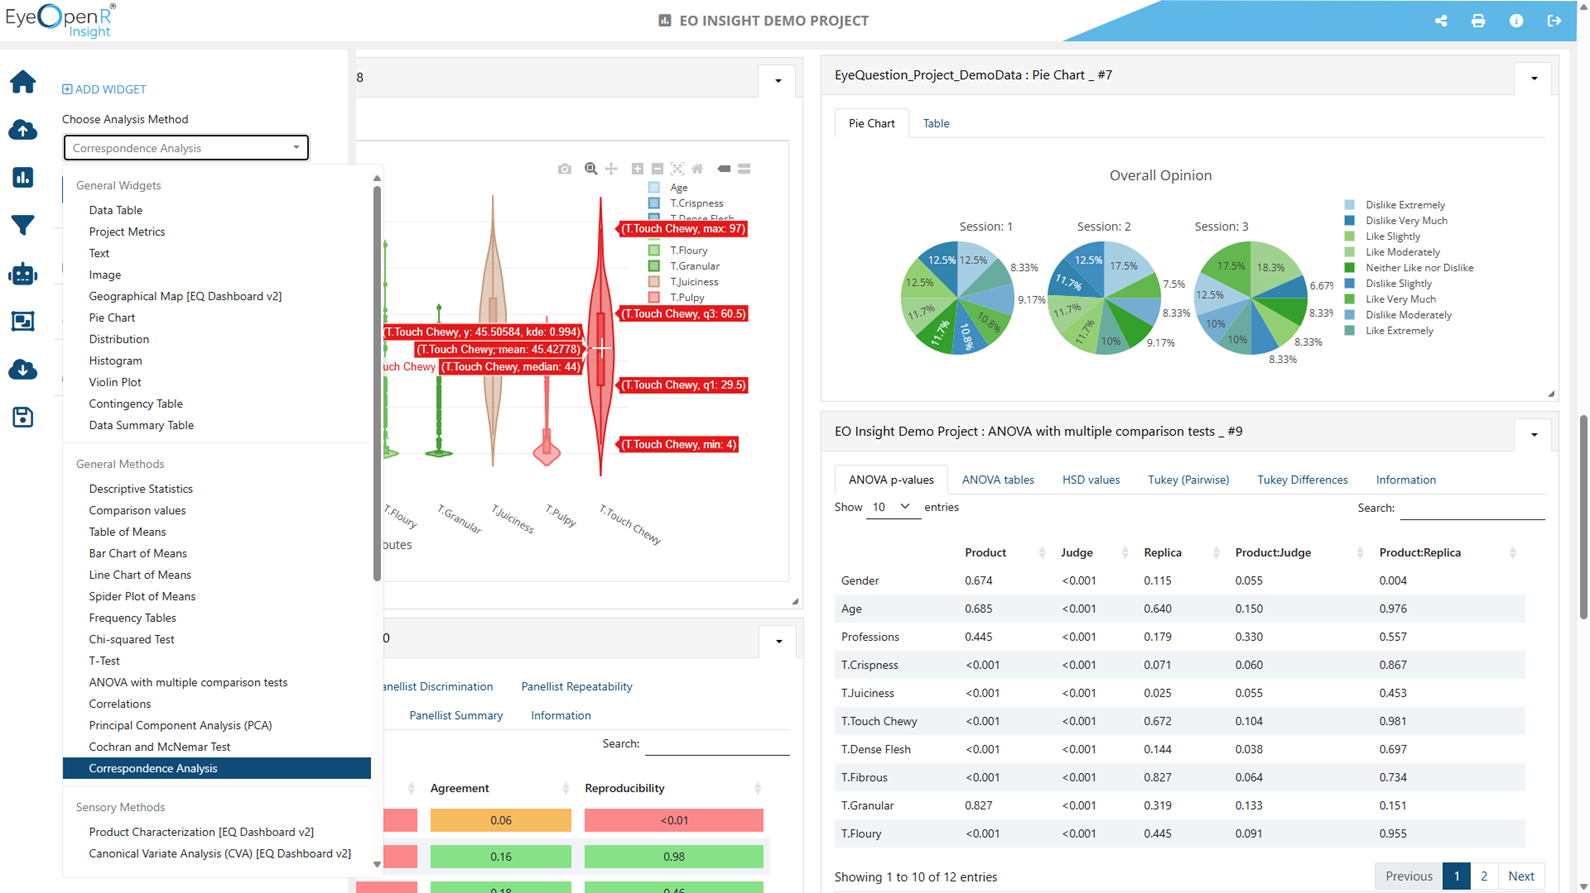1590x893 pixels.
Task: Click the ADD WIDGET link
Action: [104, 89]
